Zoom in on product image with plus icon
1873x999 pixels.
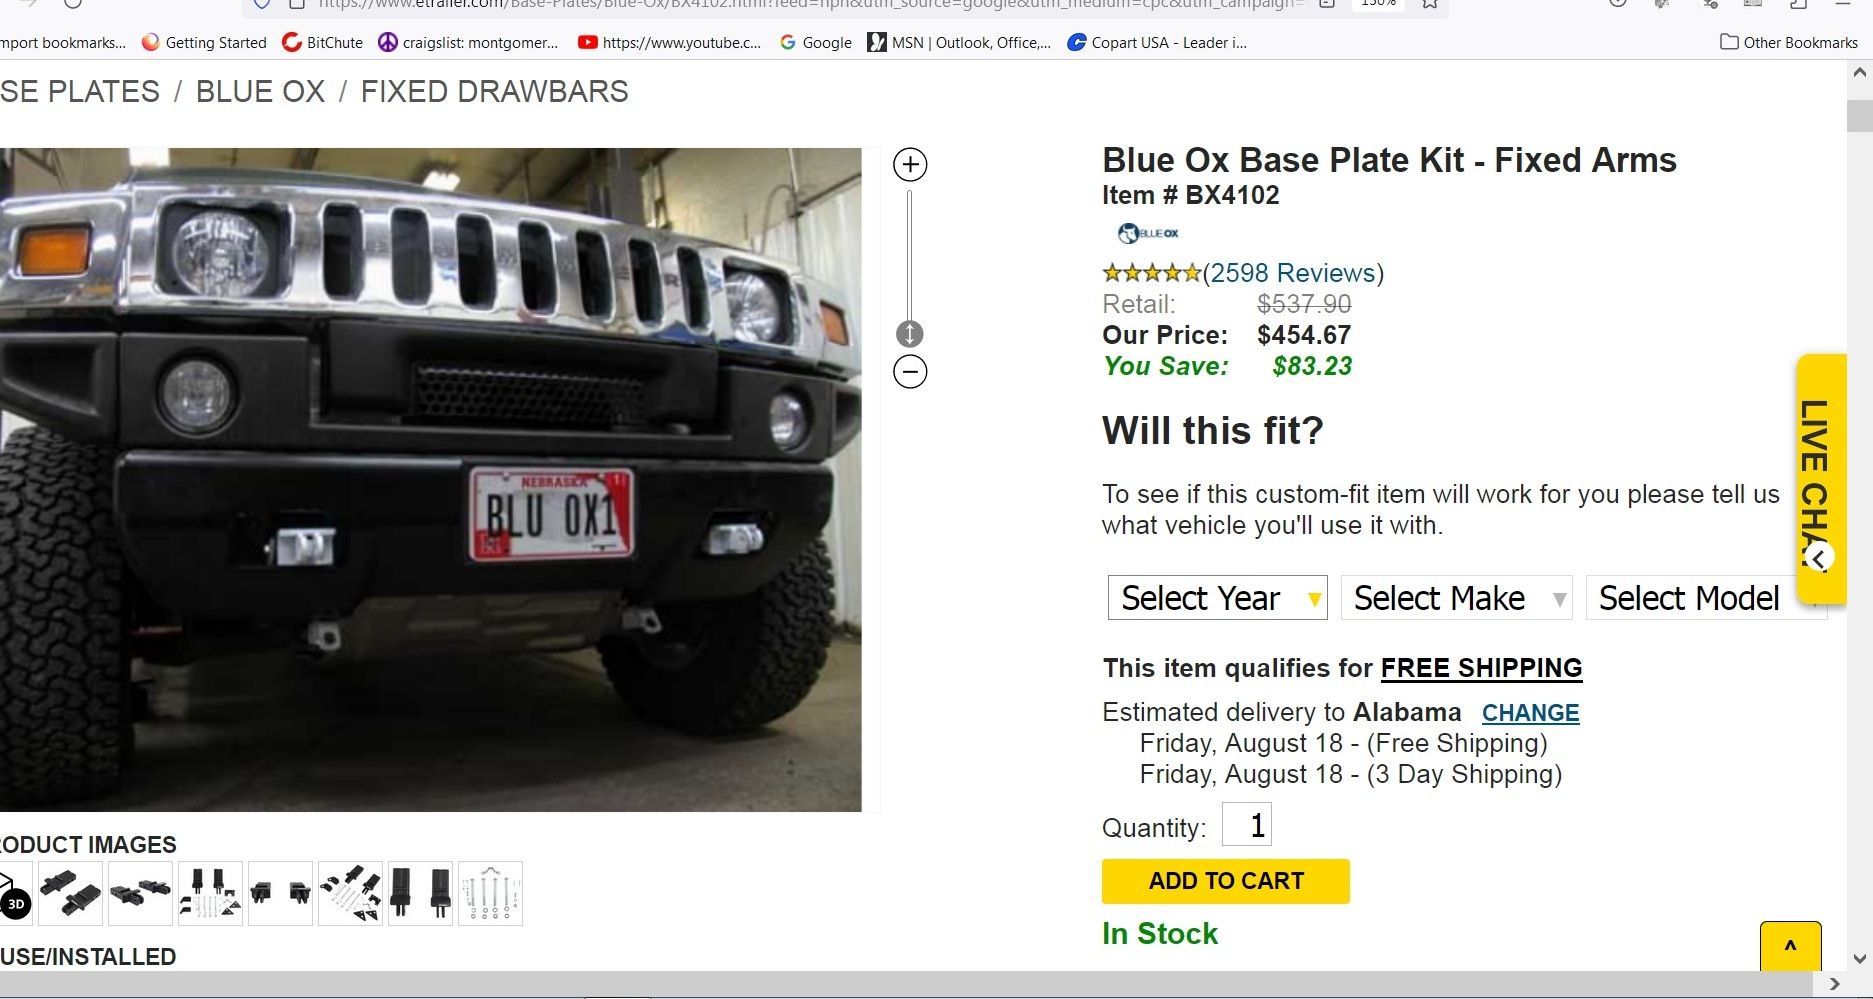coord(910,165)
